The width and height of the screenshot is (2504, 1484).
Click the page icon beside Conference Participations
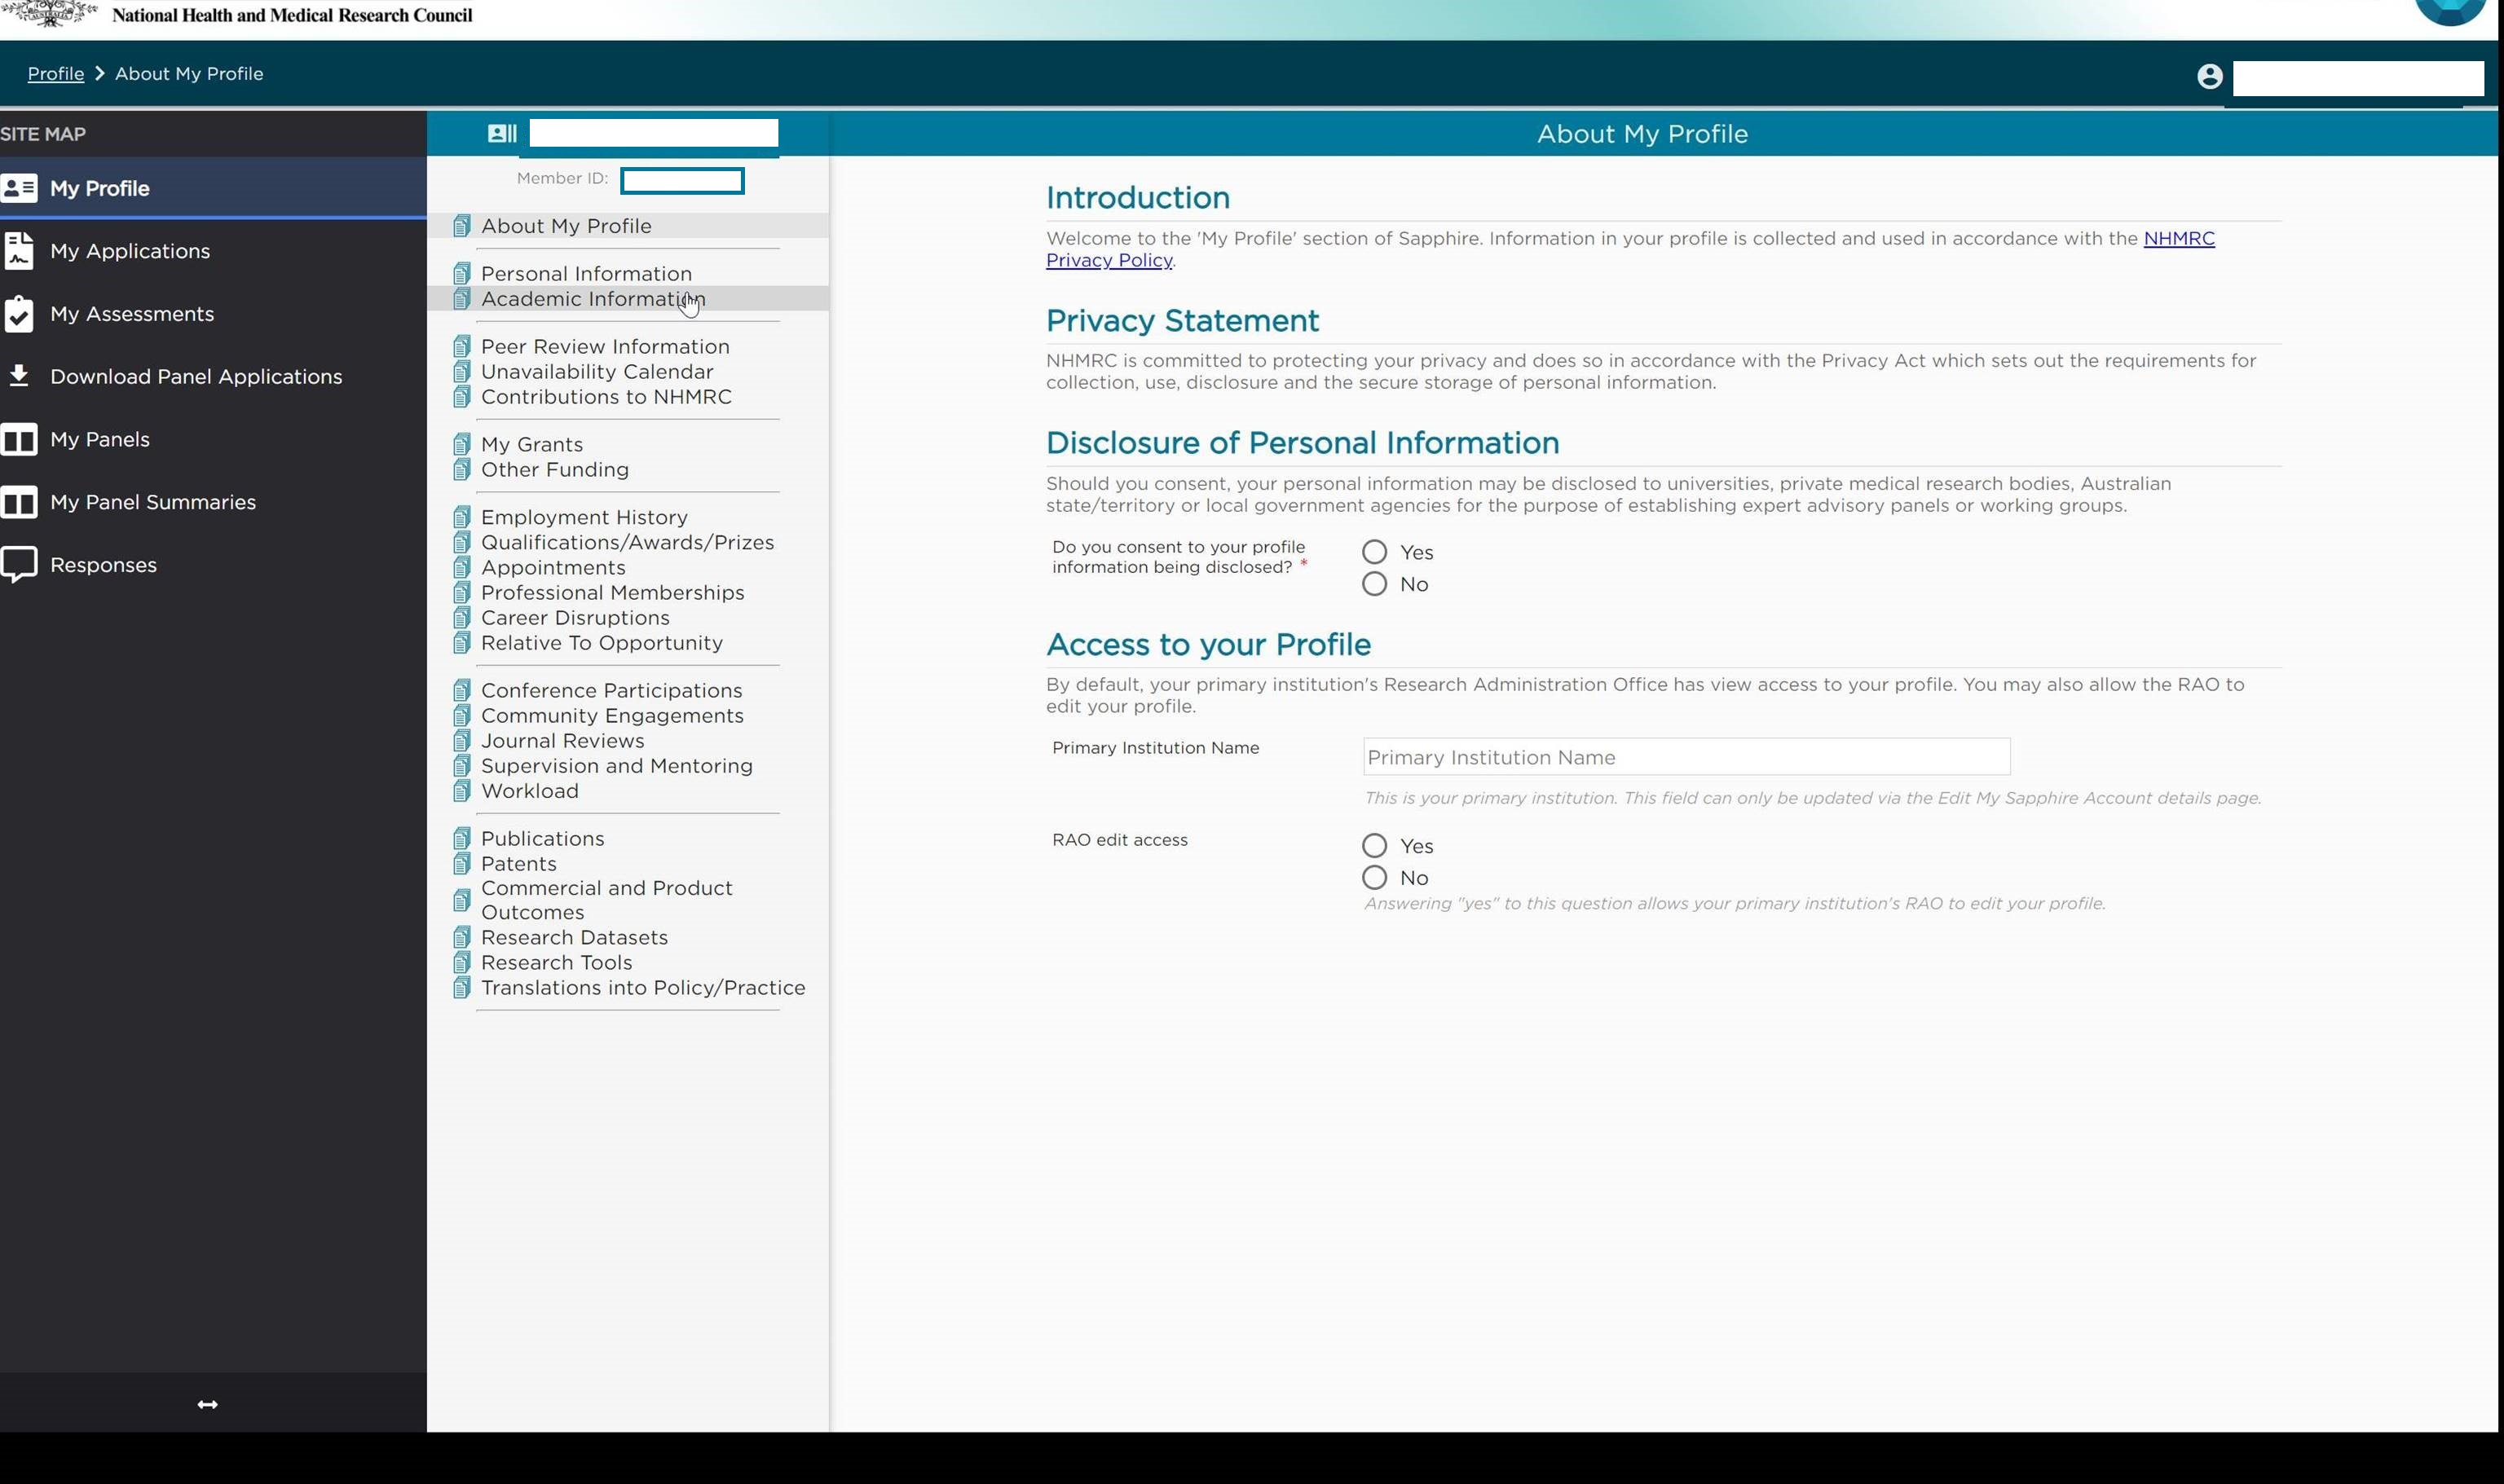coord(461,691)
